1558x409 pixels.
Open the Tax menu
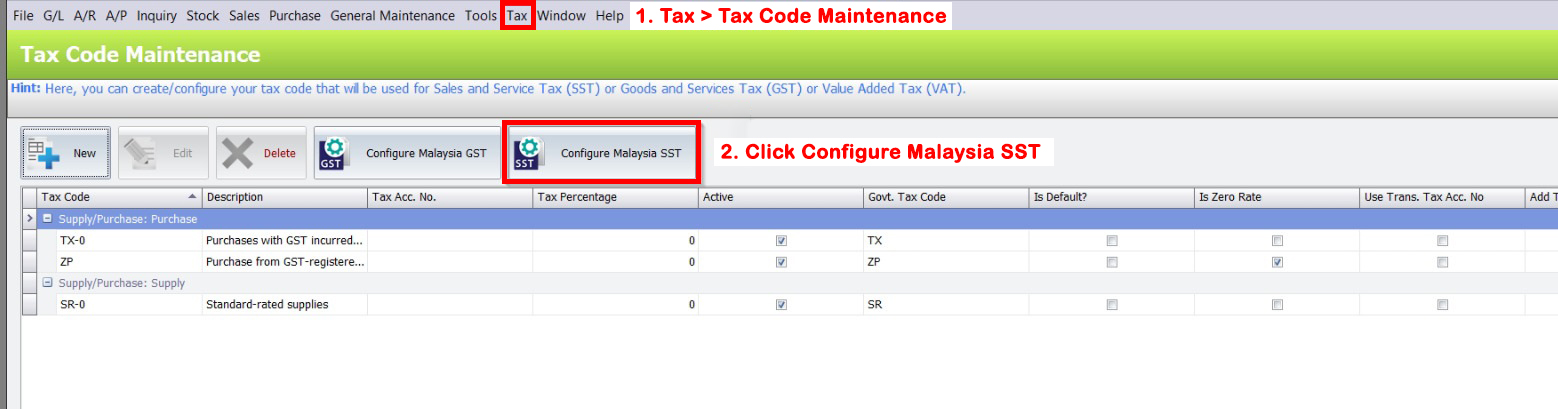517,16
